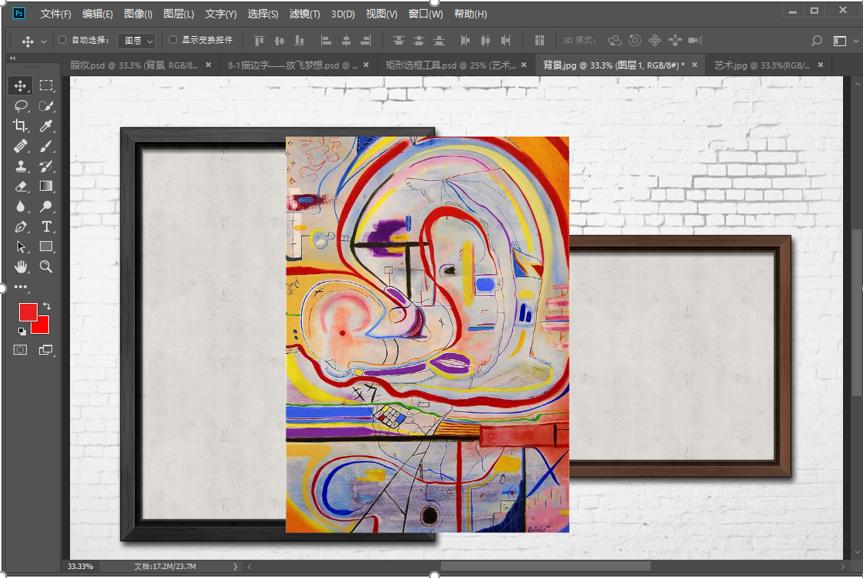Select the Gradient tool
The image size is (863, 578).
pos(46,187)
